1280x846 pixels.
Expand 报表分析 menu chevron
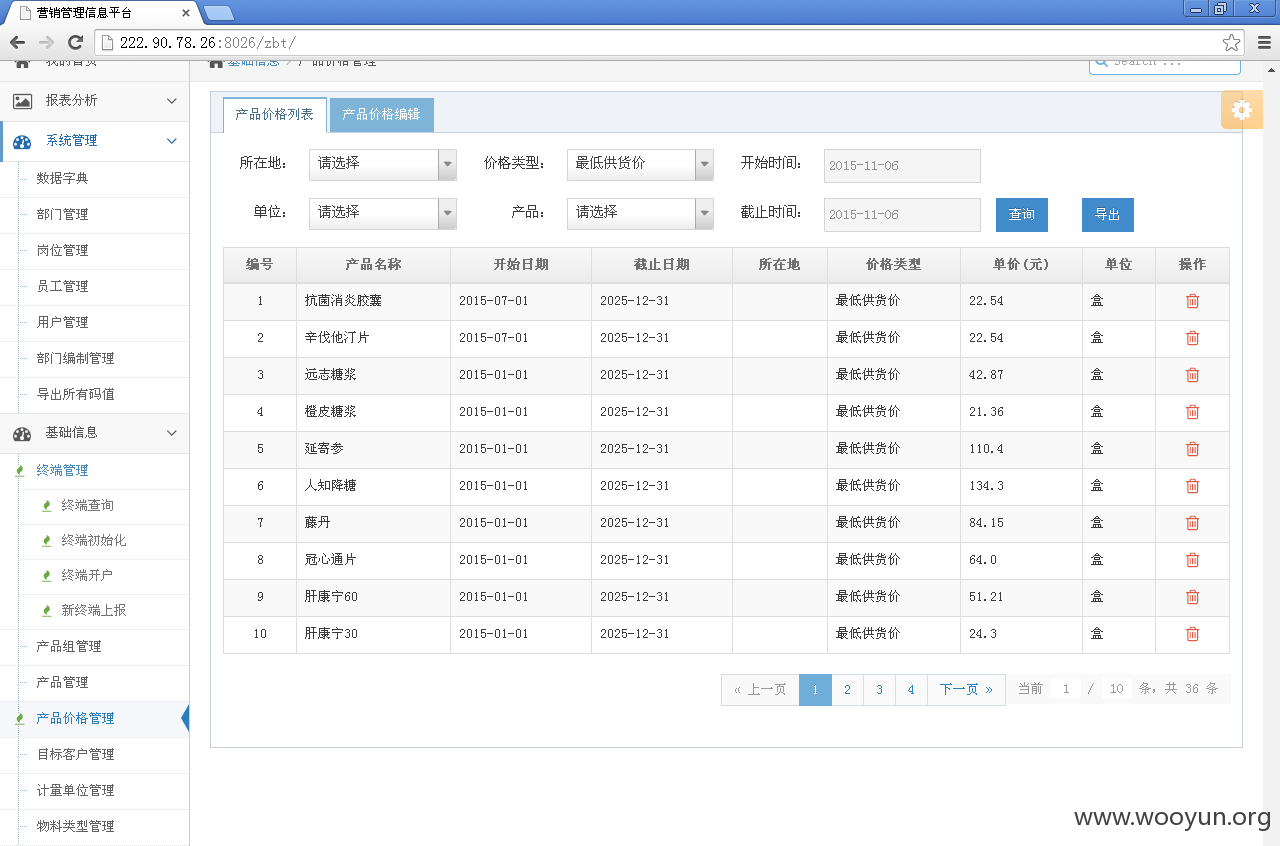point(172,101)
